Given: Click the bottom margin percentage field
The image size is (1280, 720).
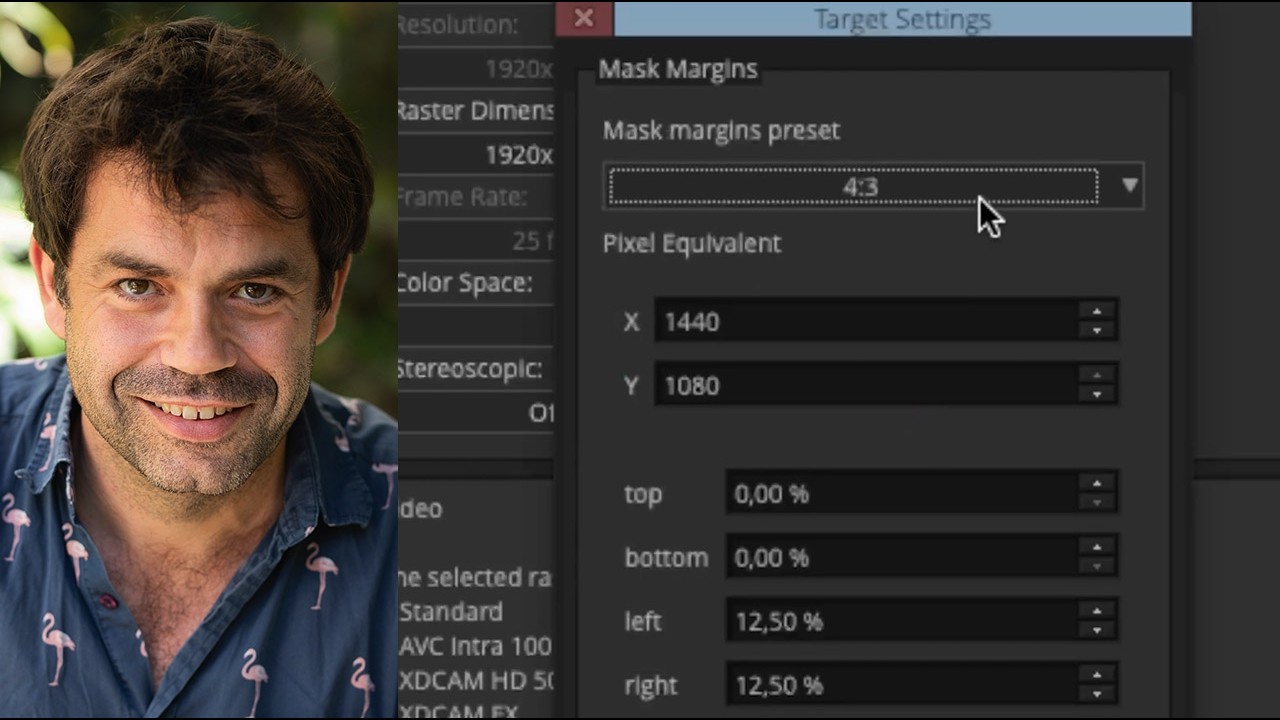Looking at the screenshot, I should pyautogui.click(x=902, y=557).
